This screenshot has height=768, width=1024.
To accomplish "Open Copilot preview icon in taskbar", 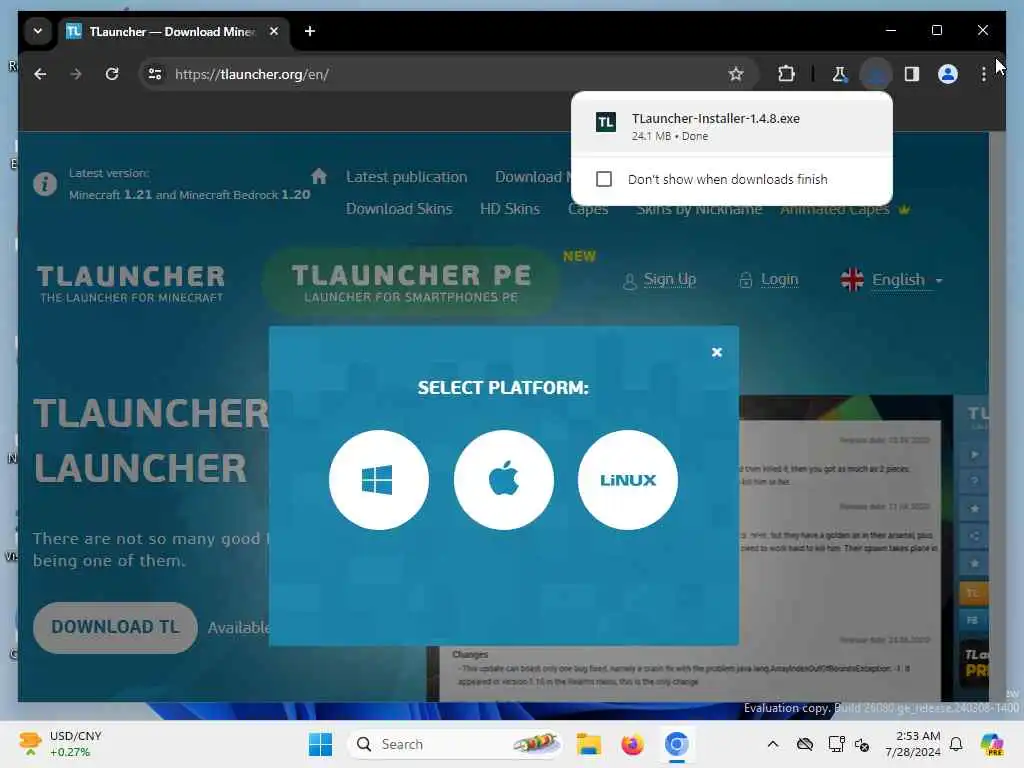I will (992, 744).
